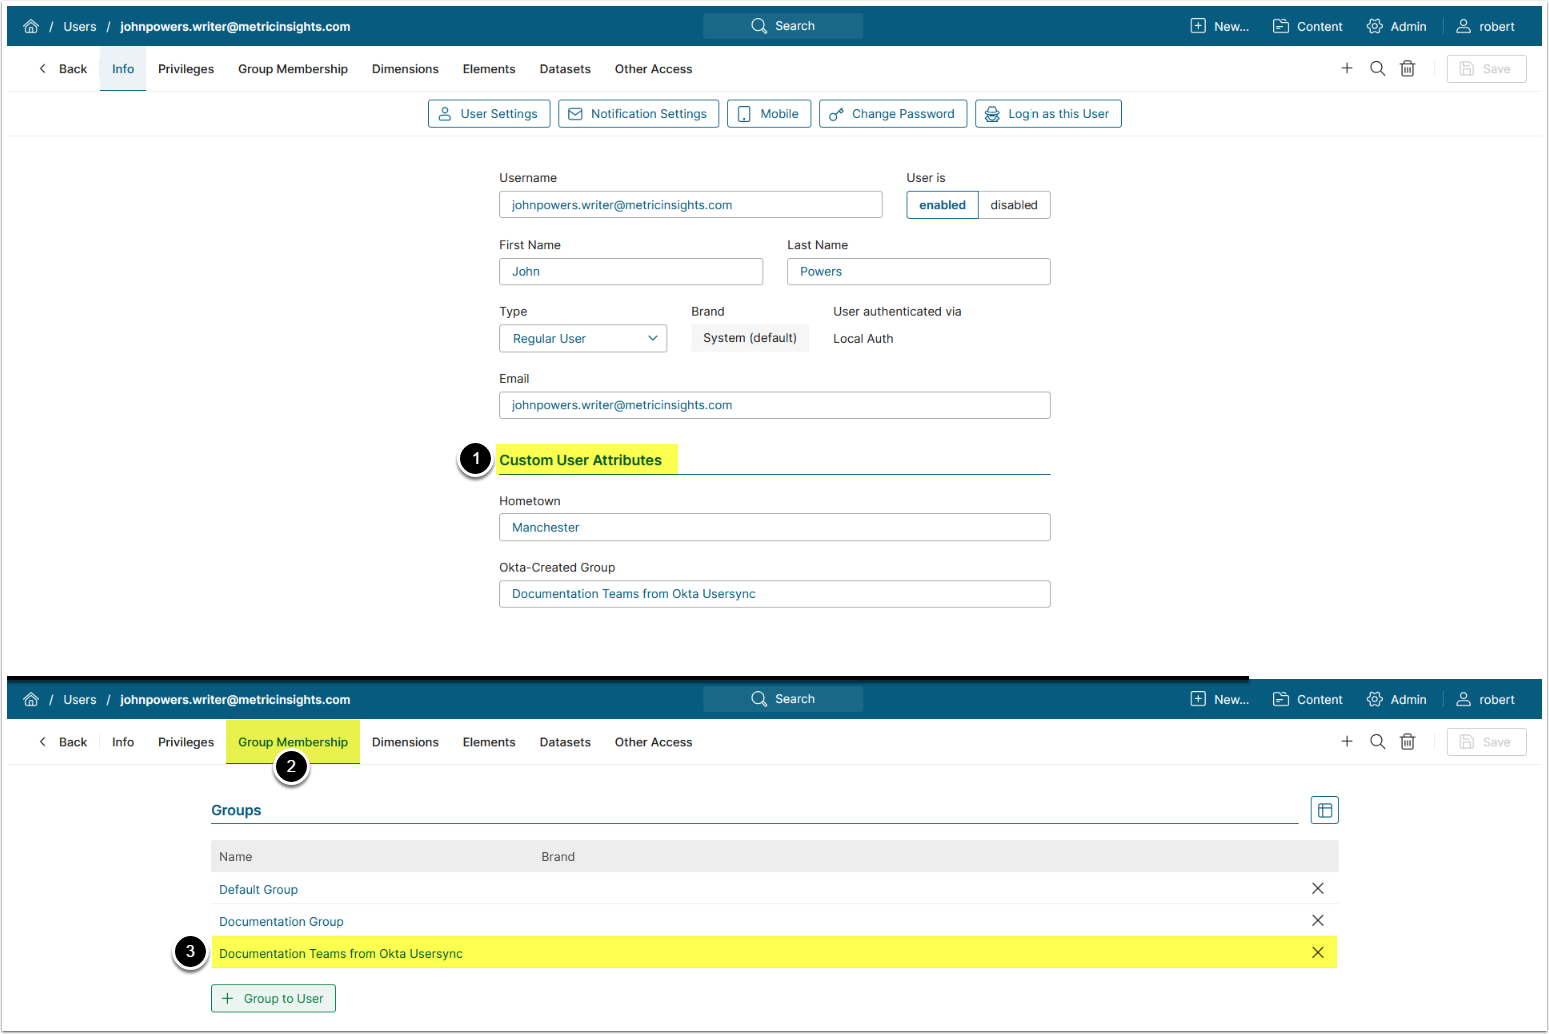Set user status to disabled

click(x=1013, y=205)
